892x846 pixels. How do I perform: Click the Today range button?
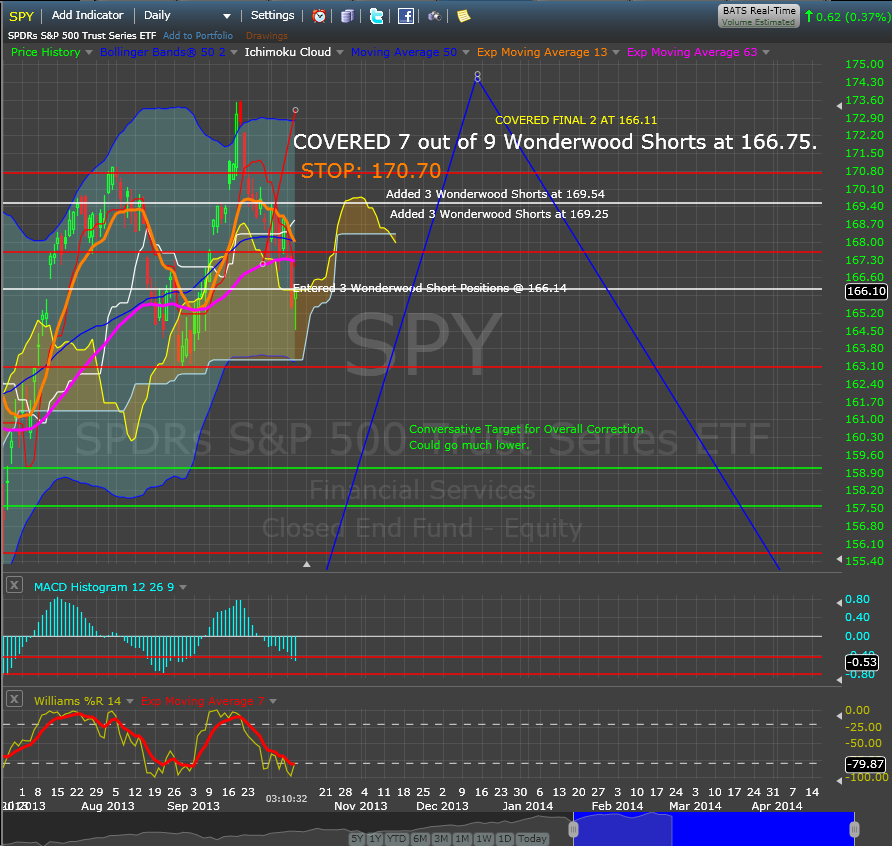[x=532, y=839]
